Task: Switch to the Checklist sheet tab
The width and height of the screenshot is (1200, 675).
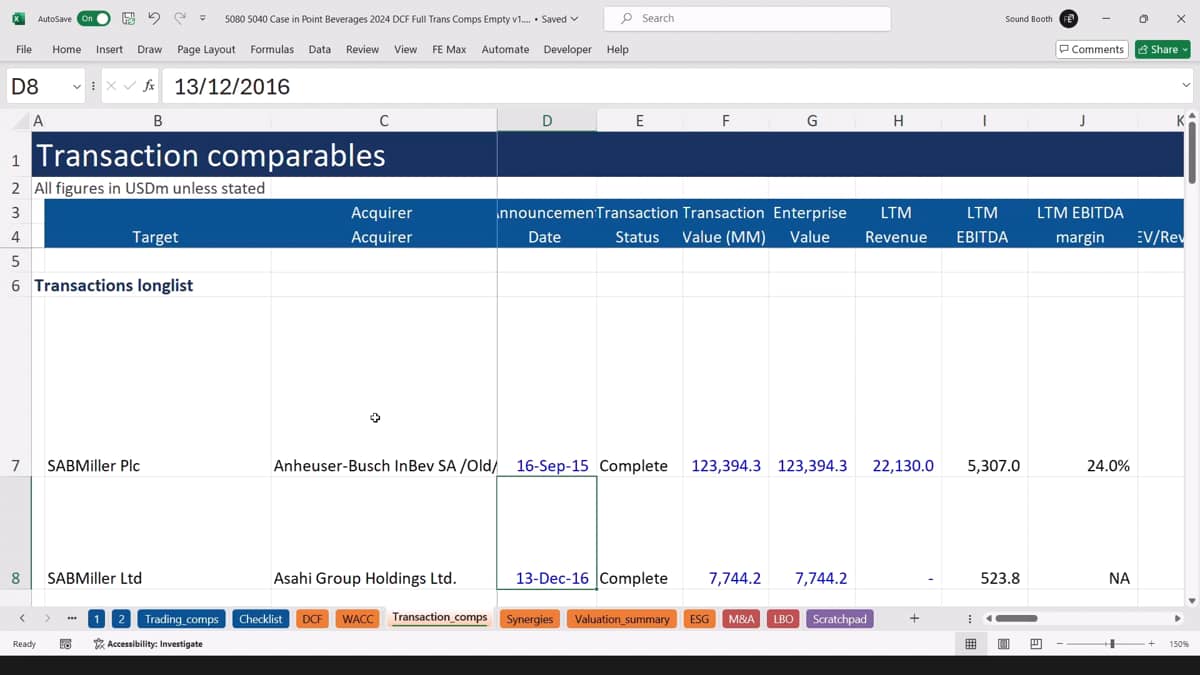Action: tap(261, 619)
